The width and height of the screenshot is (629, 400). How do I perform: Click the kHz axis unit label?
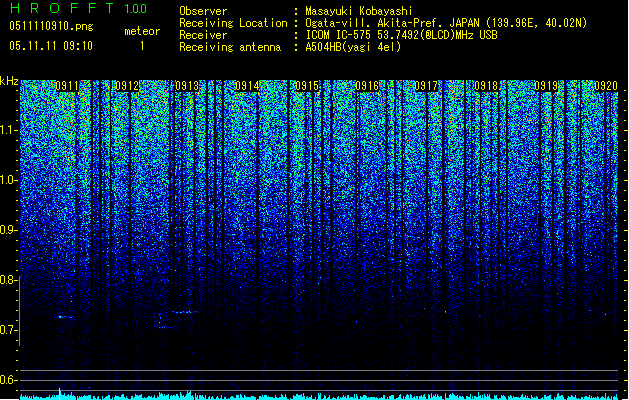tap(9, 81)
